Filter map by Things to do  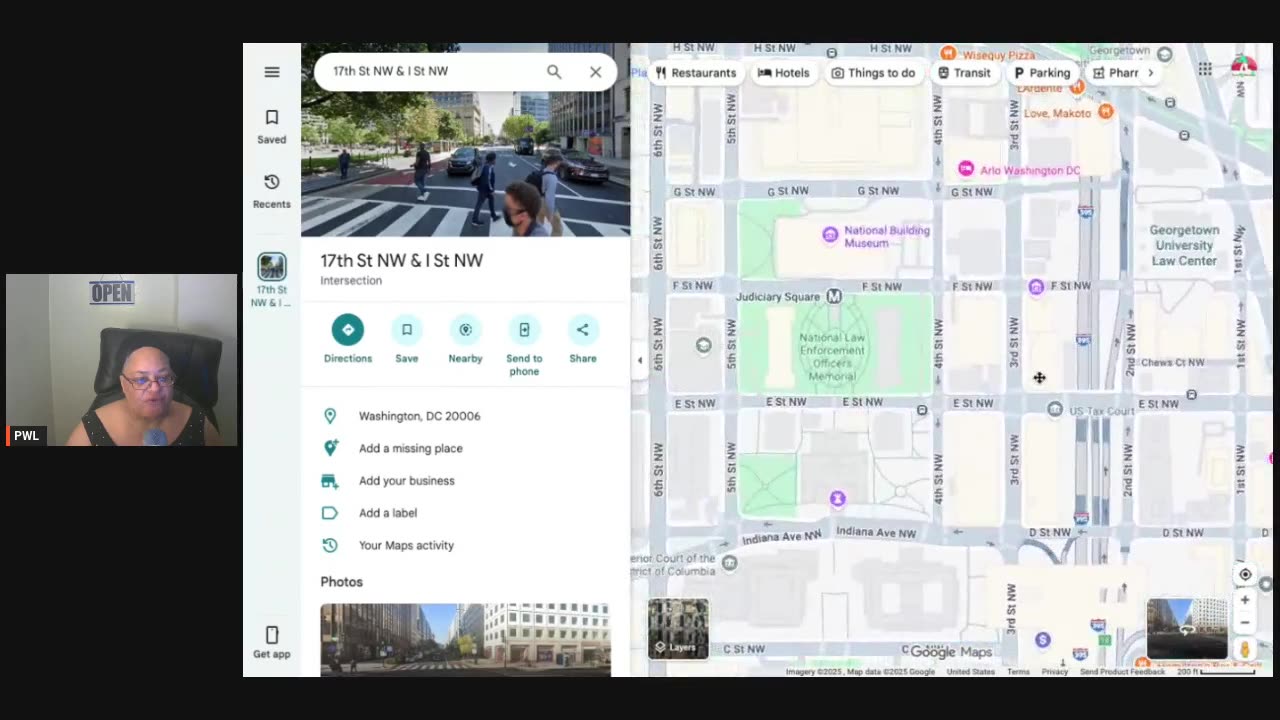pyautogui.click(x=873, y=73)
